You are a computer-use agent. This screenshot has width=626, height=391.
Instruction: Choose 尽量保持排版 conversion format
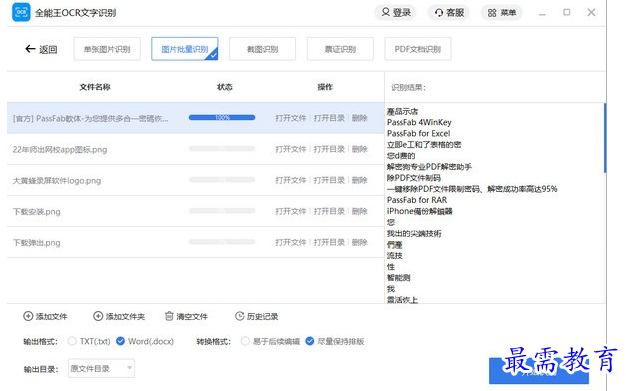point(309,341)
